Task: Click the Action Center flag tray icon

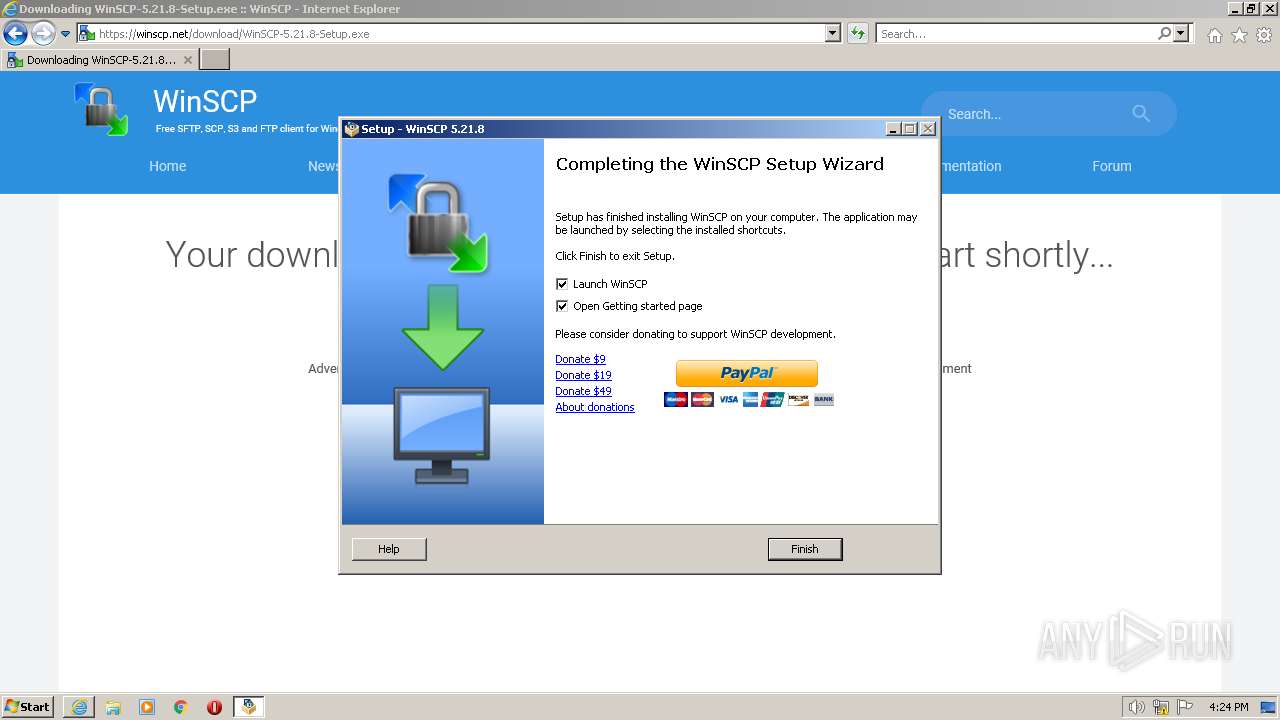Action: pyautogui.click(x=1185, y=707)
